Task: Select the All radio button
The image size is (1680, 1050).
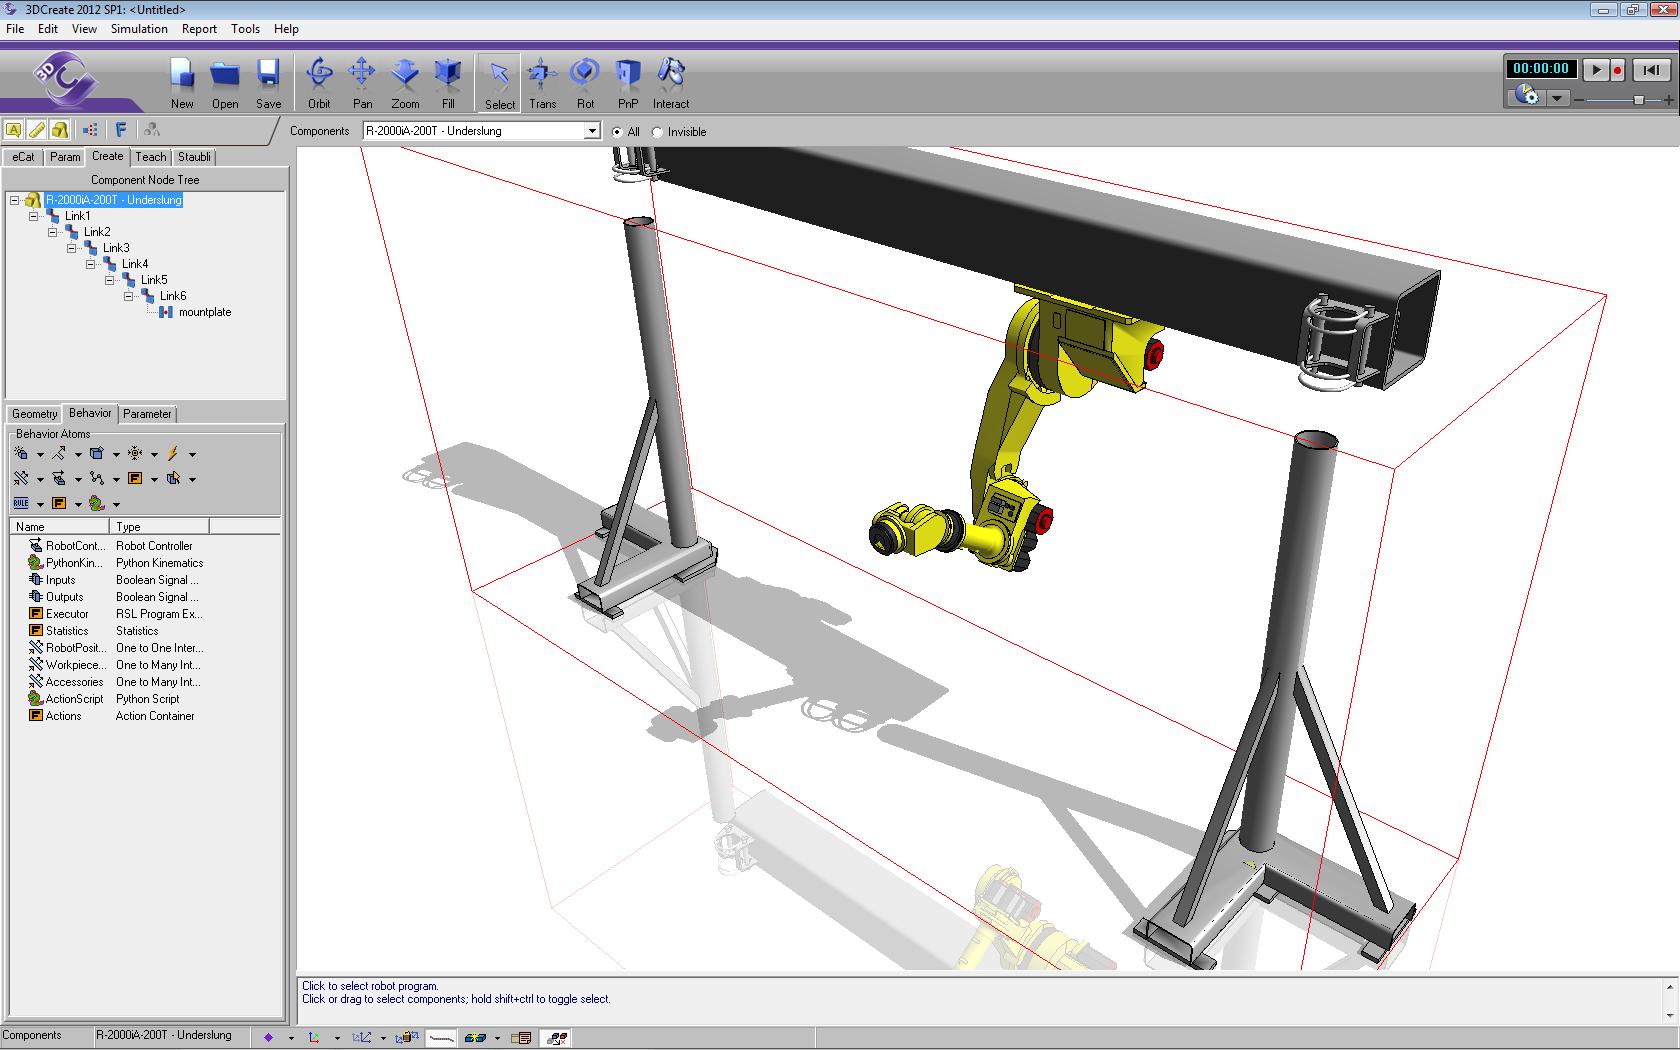Action: (617, 132)
